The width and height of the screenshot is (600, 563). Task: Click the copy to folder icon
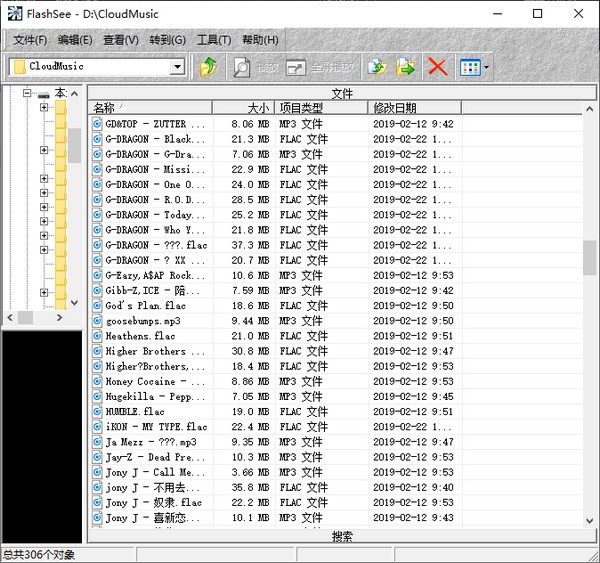[377, 67]
